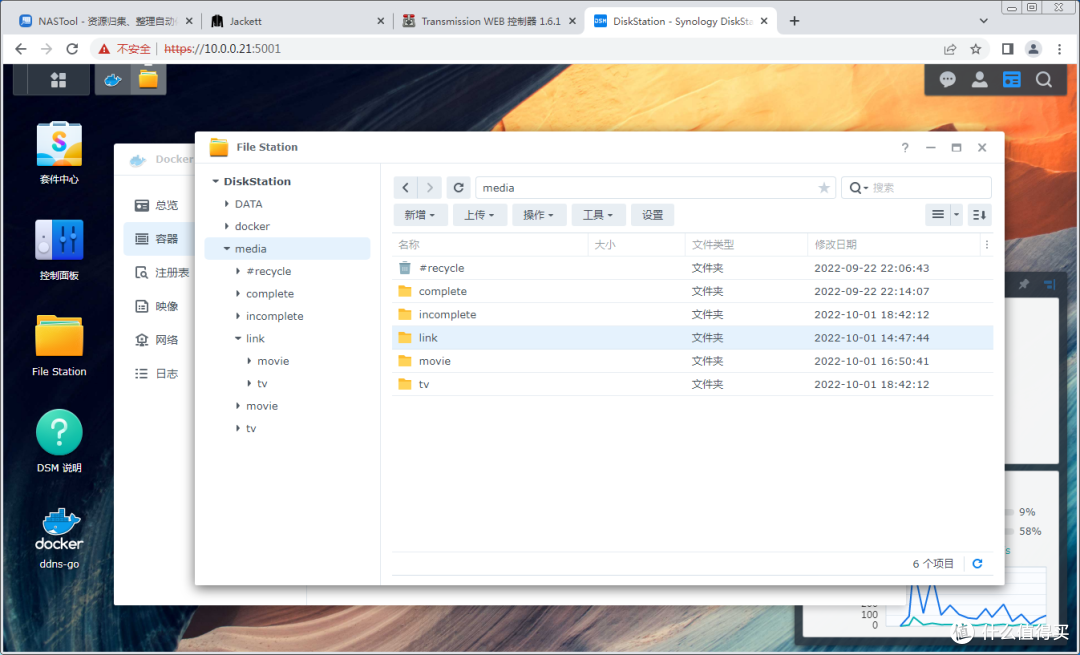Expand the movie folder under link
1080x655 pixels.
pos(251,360)
